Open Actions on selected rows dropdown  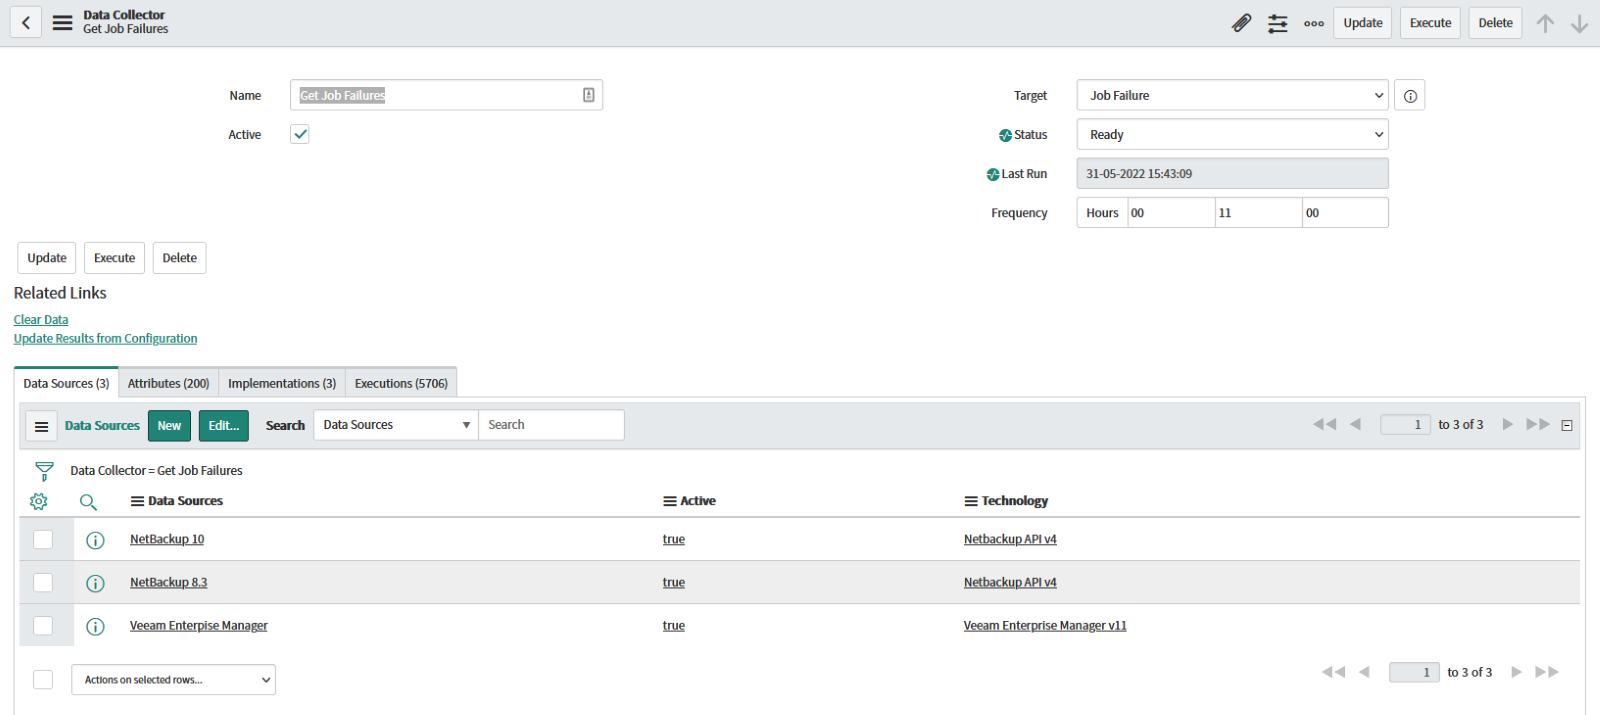(x=173, y=680)
